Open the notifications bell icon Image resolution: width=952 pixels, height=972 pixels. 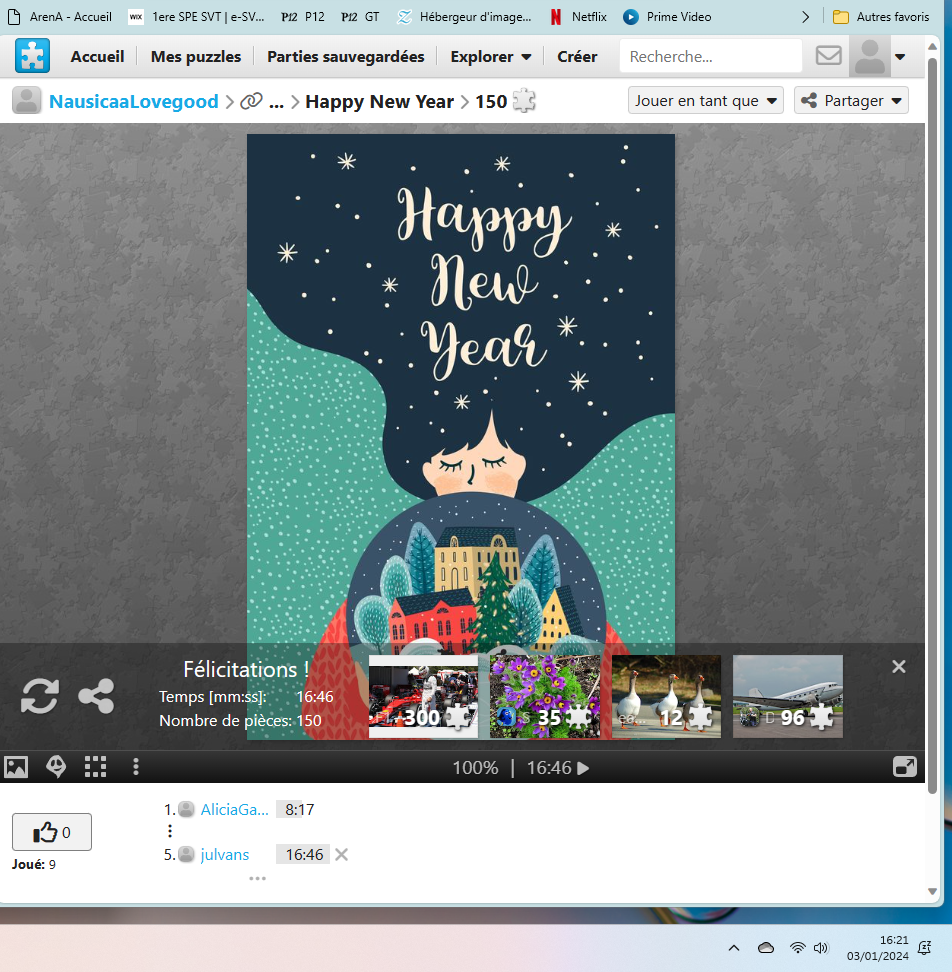[x=924, y=947]
